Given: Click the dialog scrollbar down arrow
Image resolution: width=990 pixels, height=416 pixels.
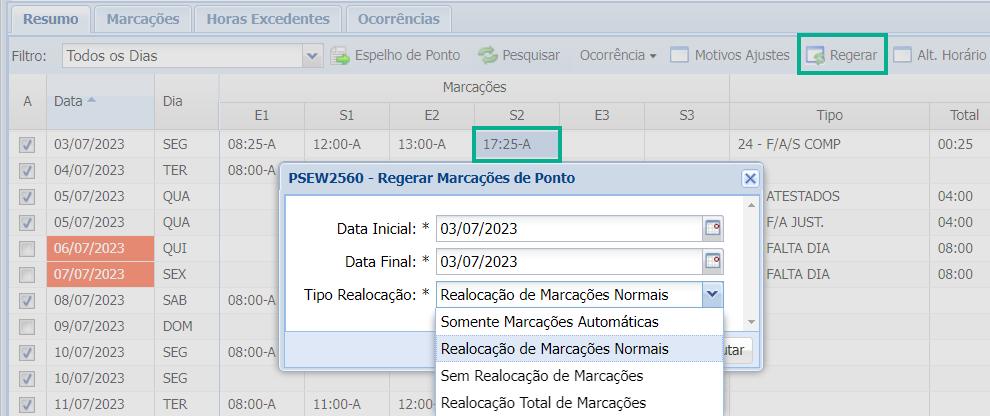Looking at the screenshot, I should point(750,322).
